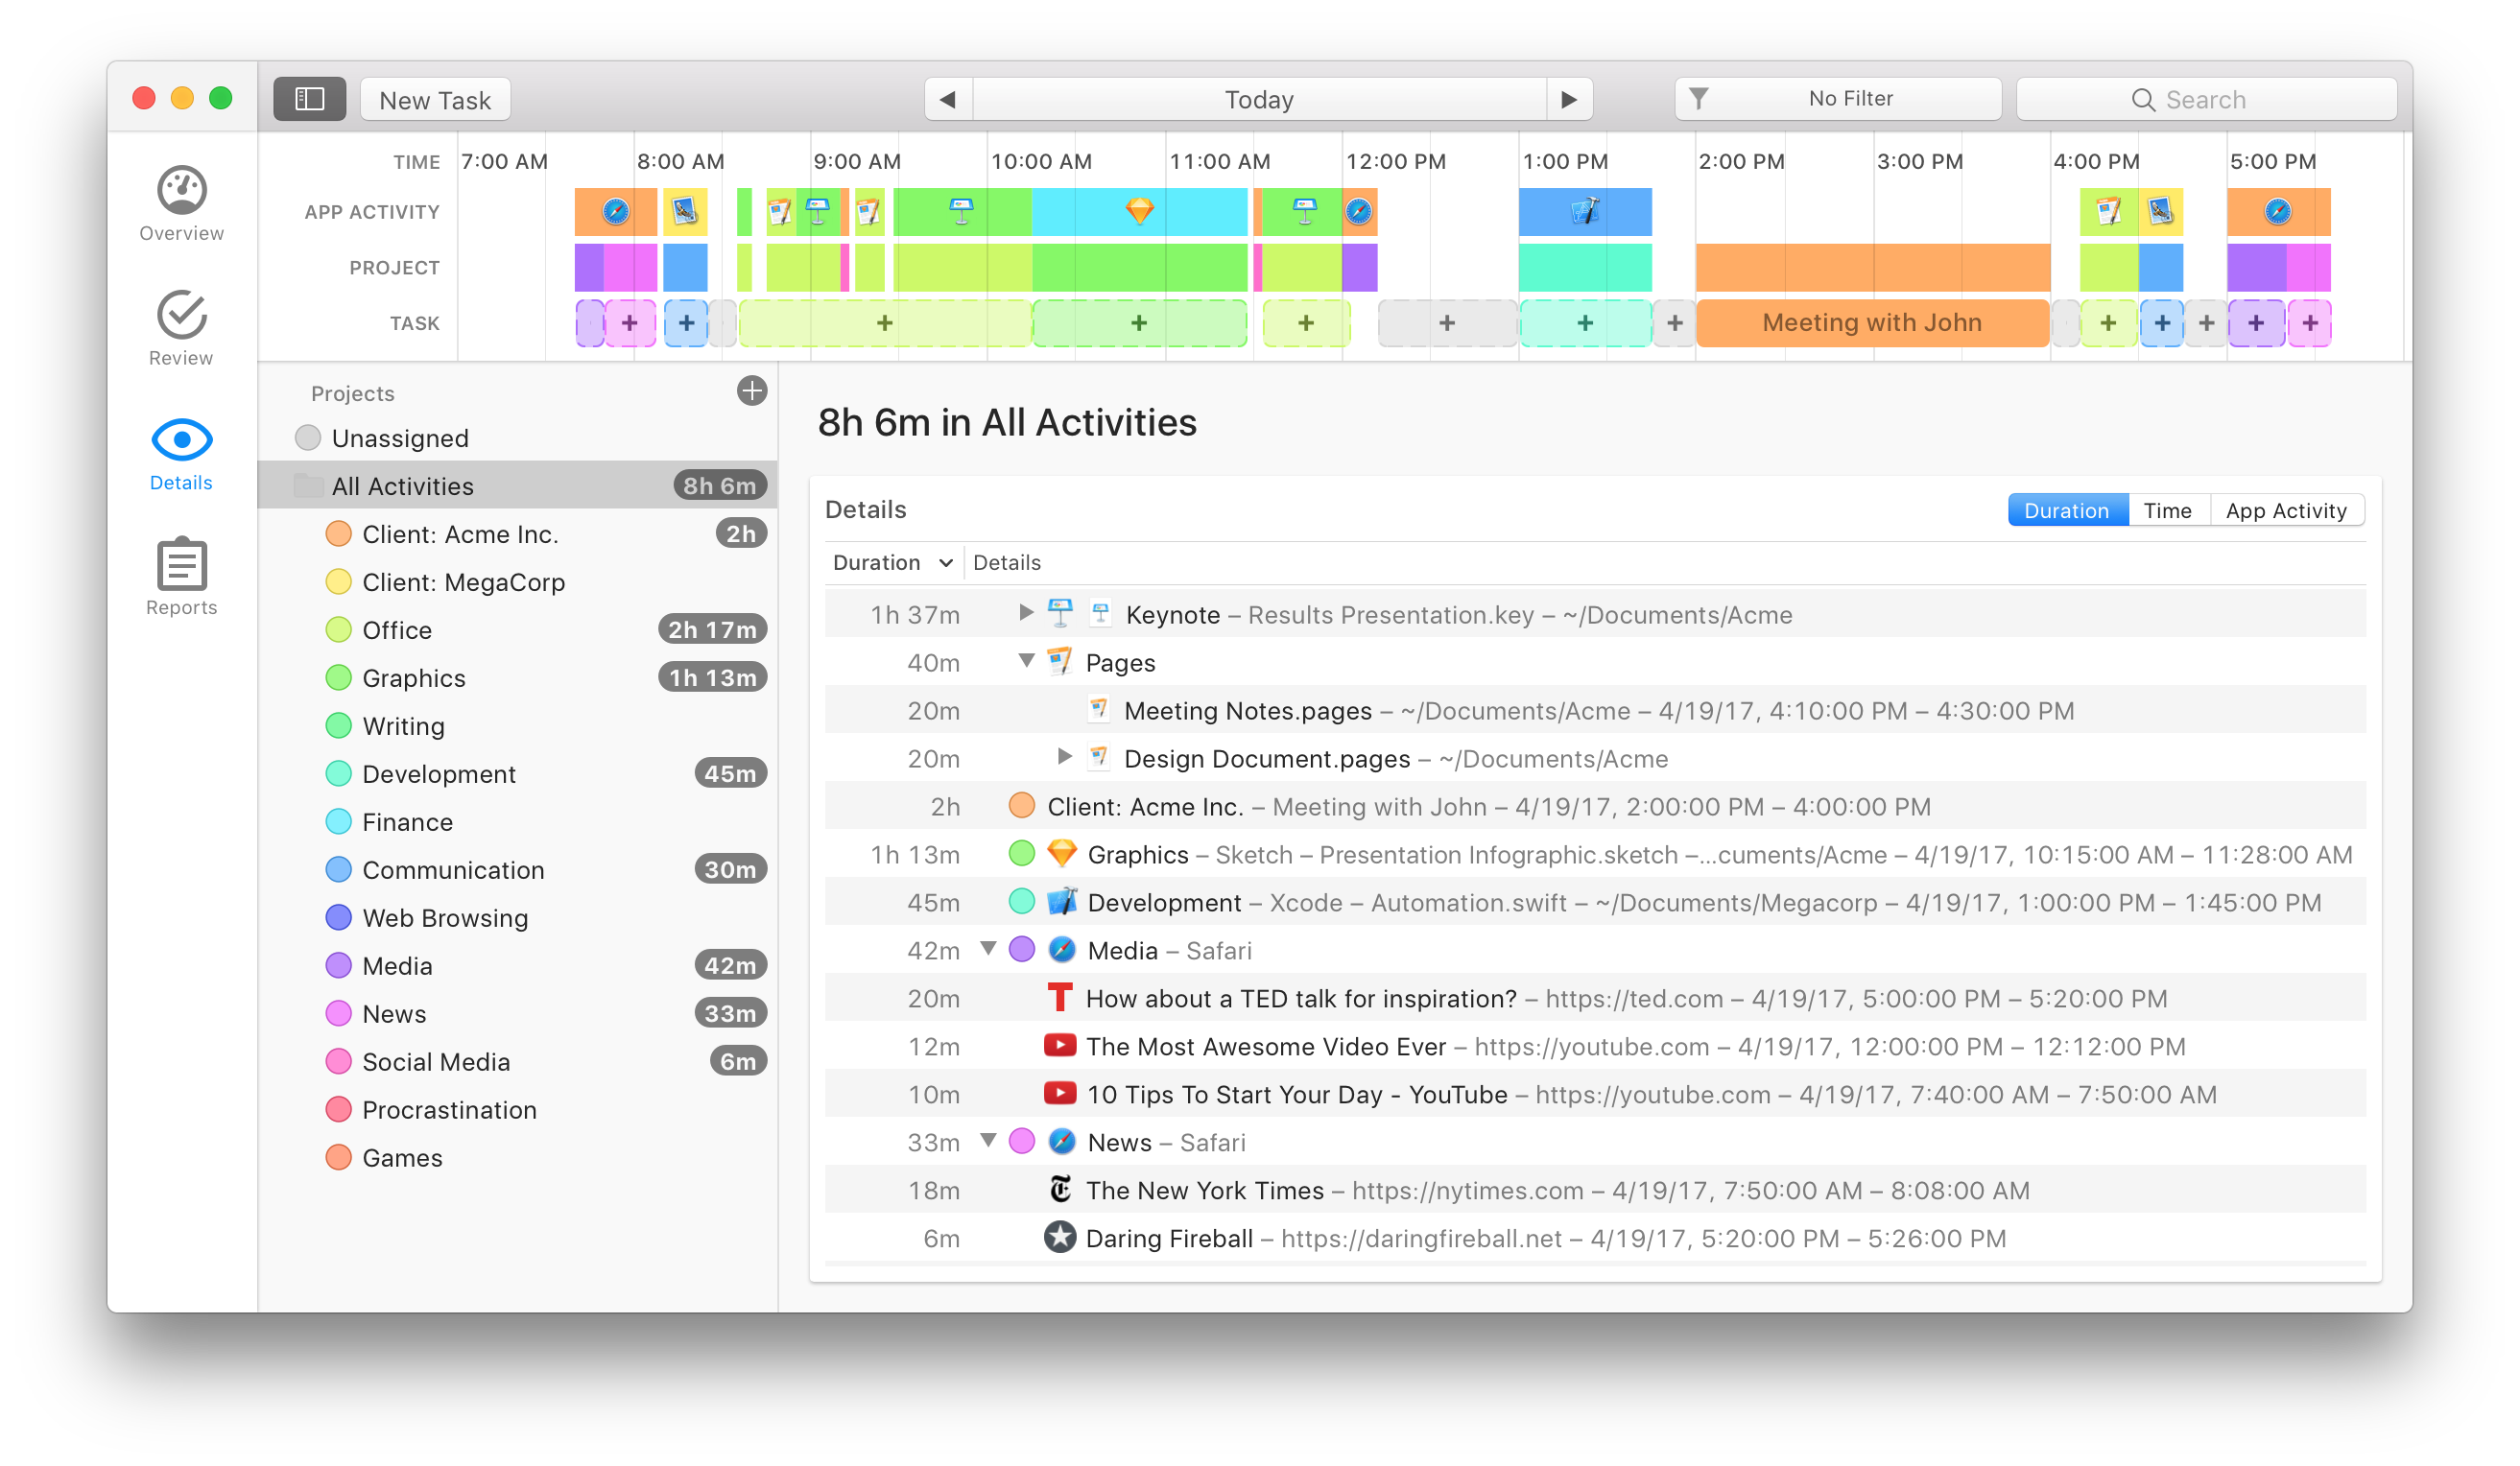Select the Duration segmented tab
The height and width of the screenshot is (1466, 2520).
pyautogui.click(x=2067, y=510)
